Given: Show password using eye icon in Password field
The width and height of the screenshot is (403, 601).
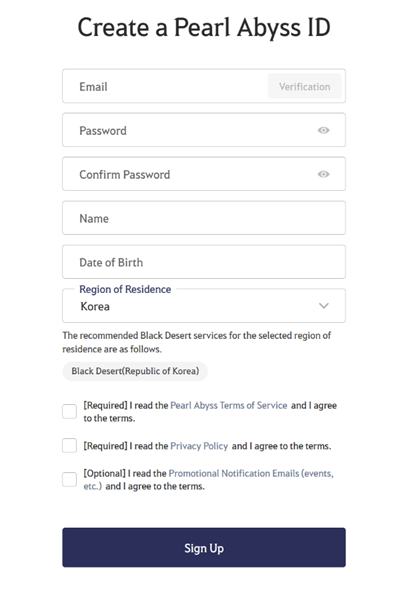Looking at the screenshot, I should pos(323,130).
